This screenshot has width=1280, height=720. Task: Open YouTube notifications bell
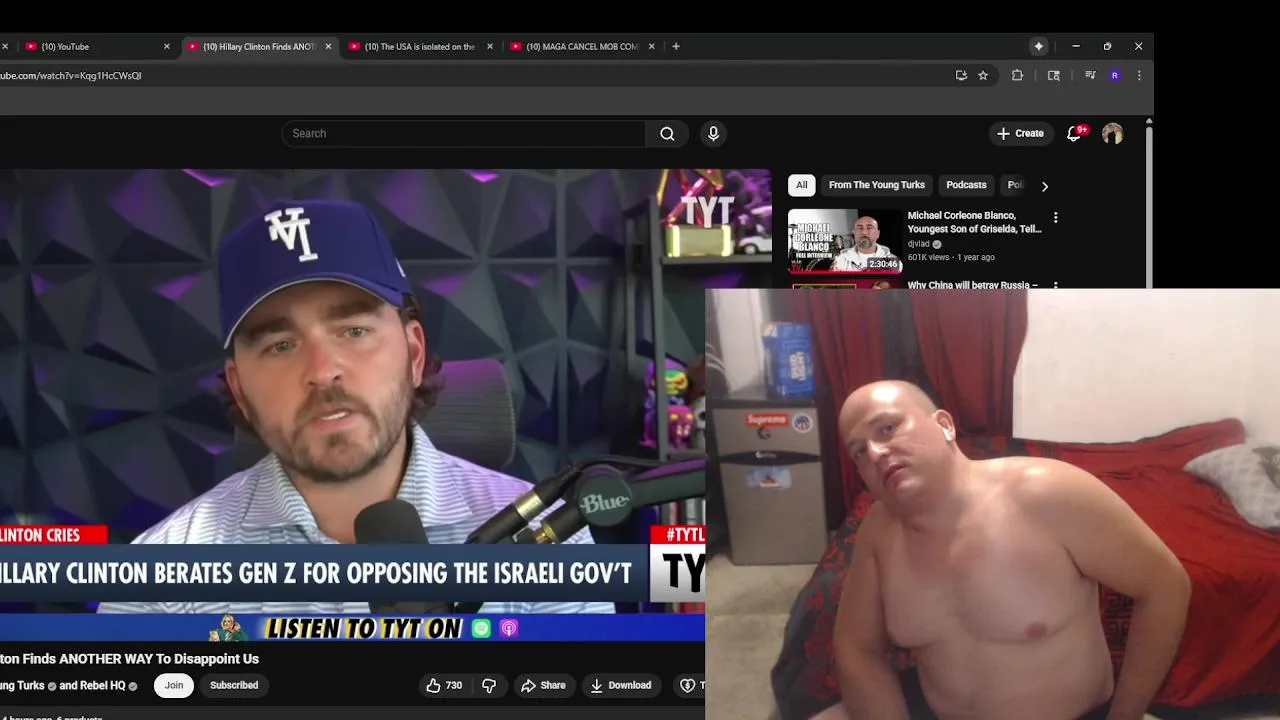1074,133
